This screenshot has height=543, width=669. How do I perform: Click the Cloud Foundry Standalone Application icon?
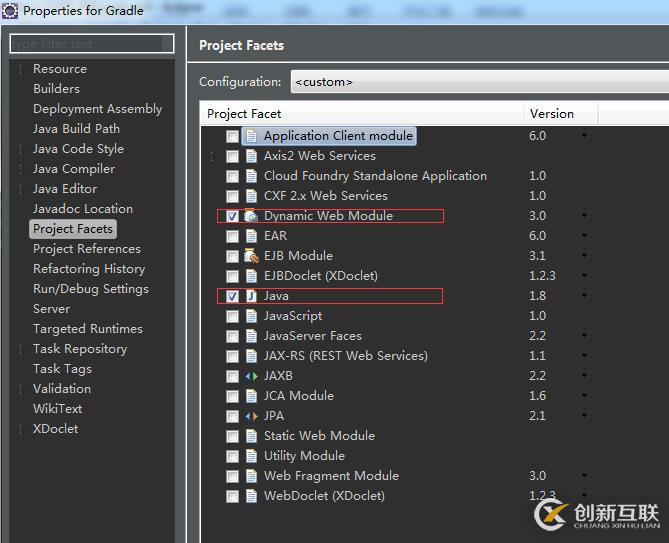(x=251, y=176)
